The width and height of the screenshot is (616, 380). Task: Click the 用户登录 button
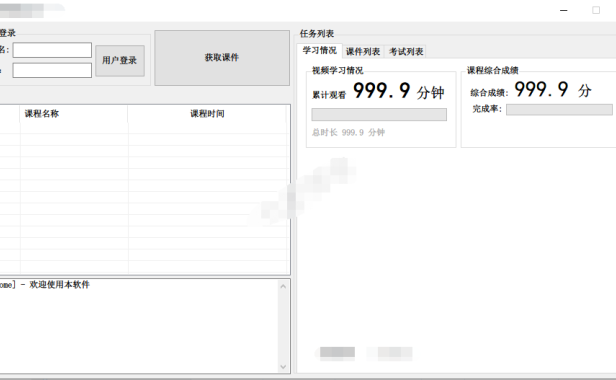click(x=120, y=61)
